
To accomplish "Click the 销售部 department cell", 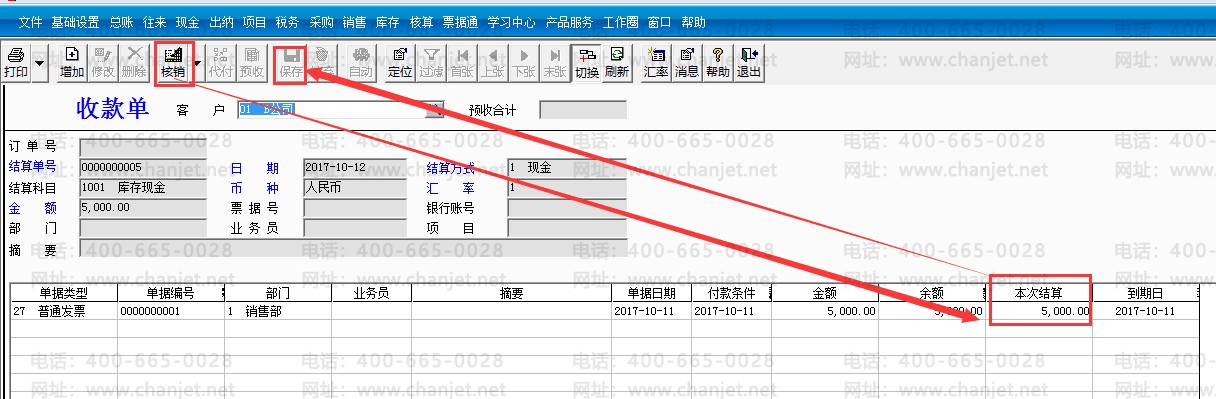I will pyautogui.click(x=277, y=311).
